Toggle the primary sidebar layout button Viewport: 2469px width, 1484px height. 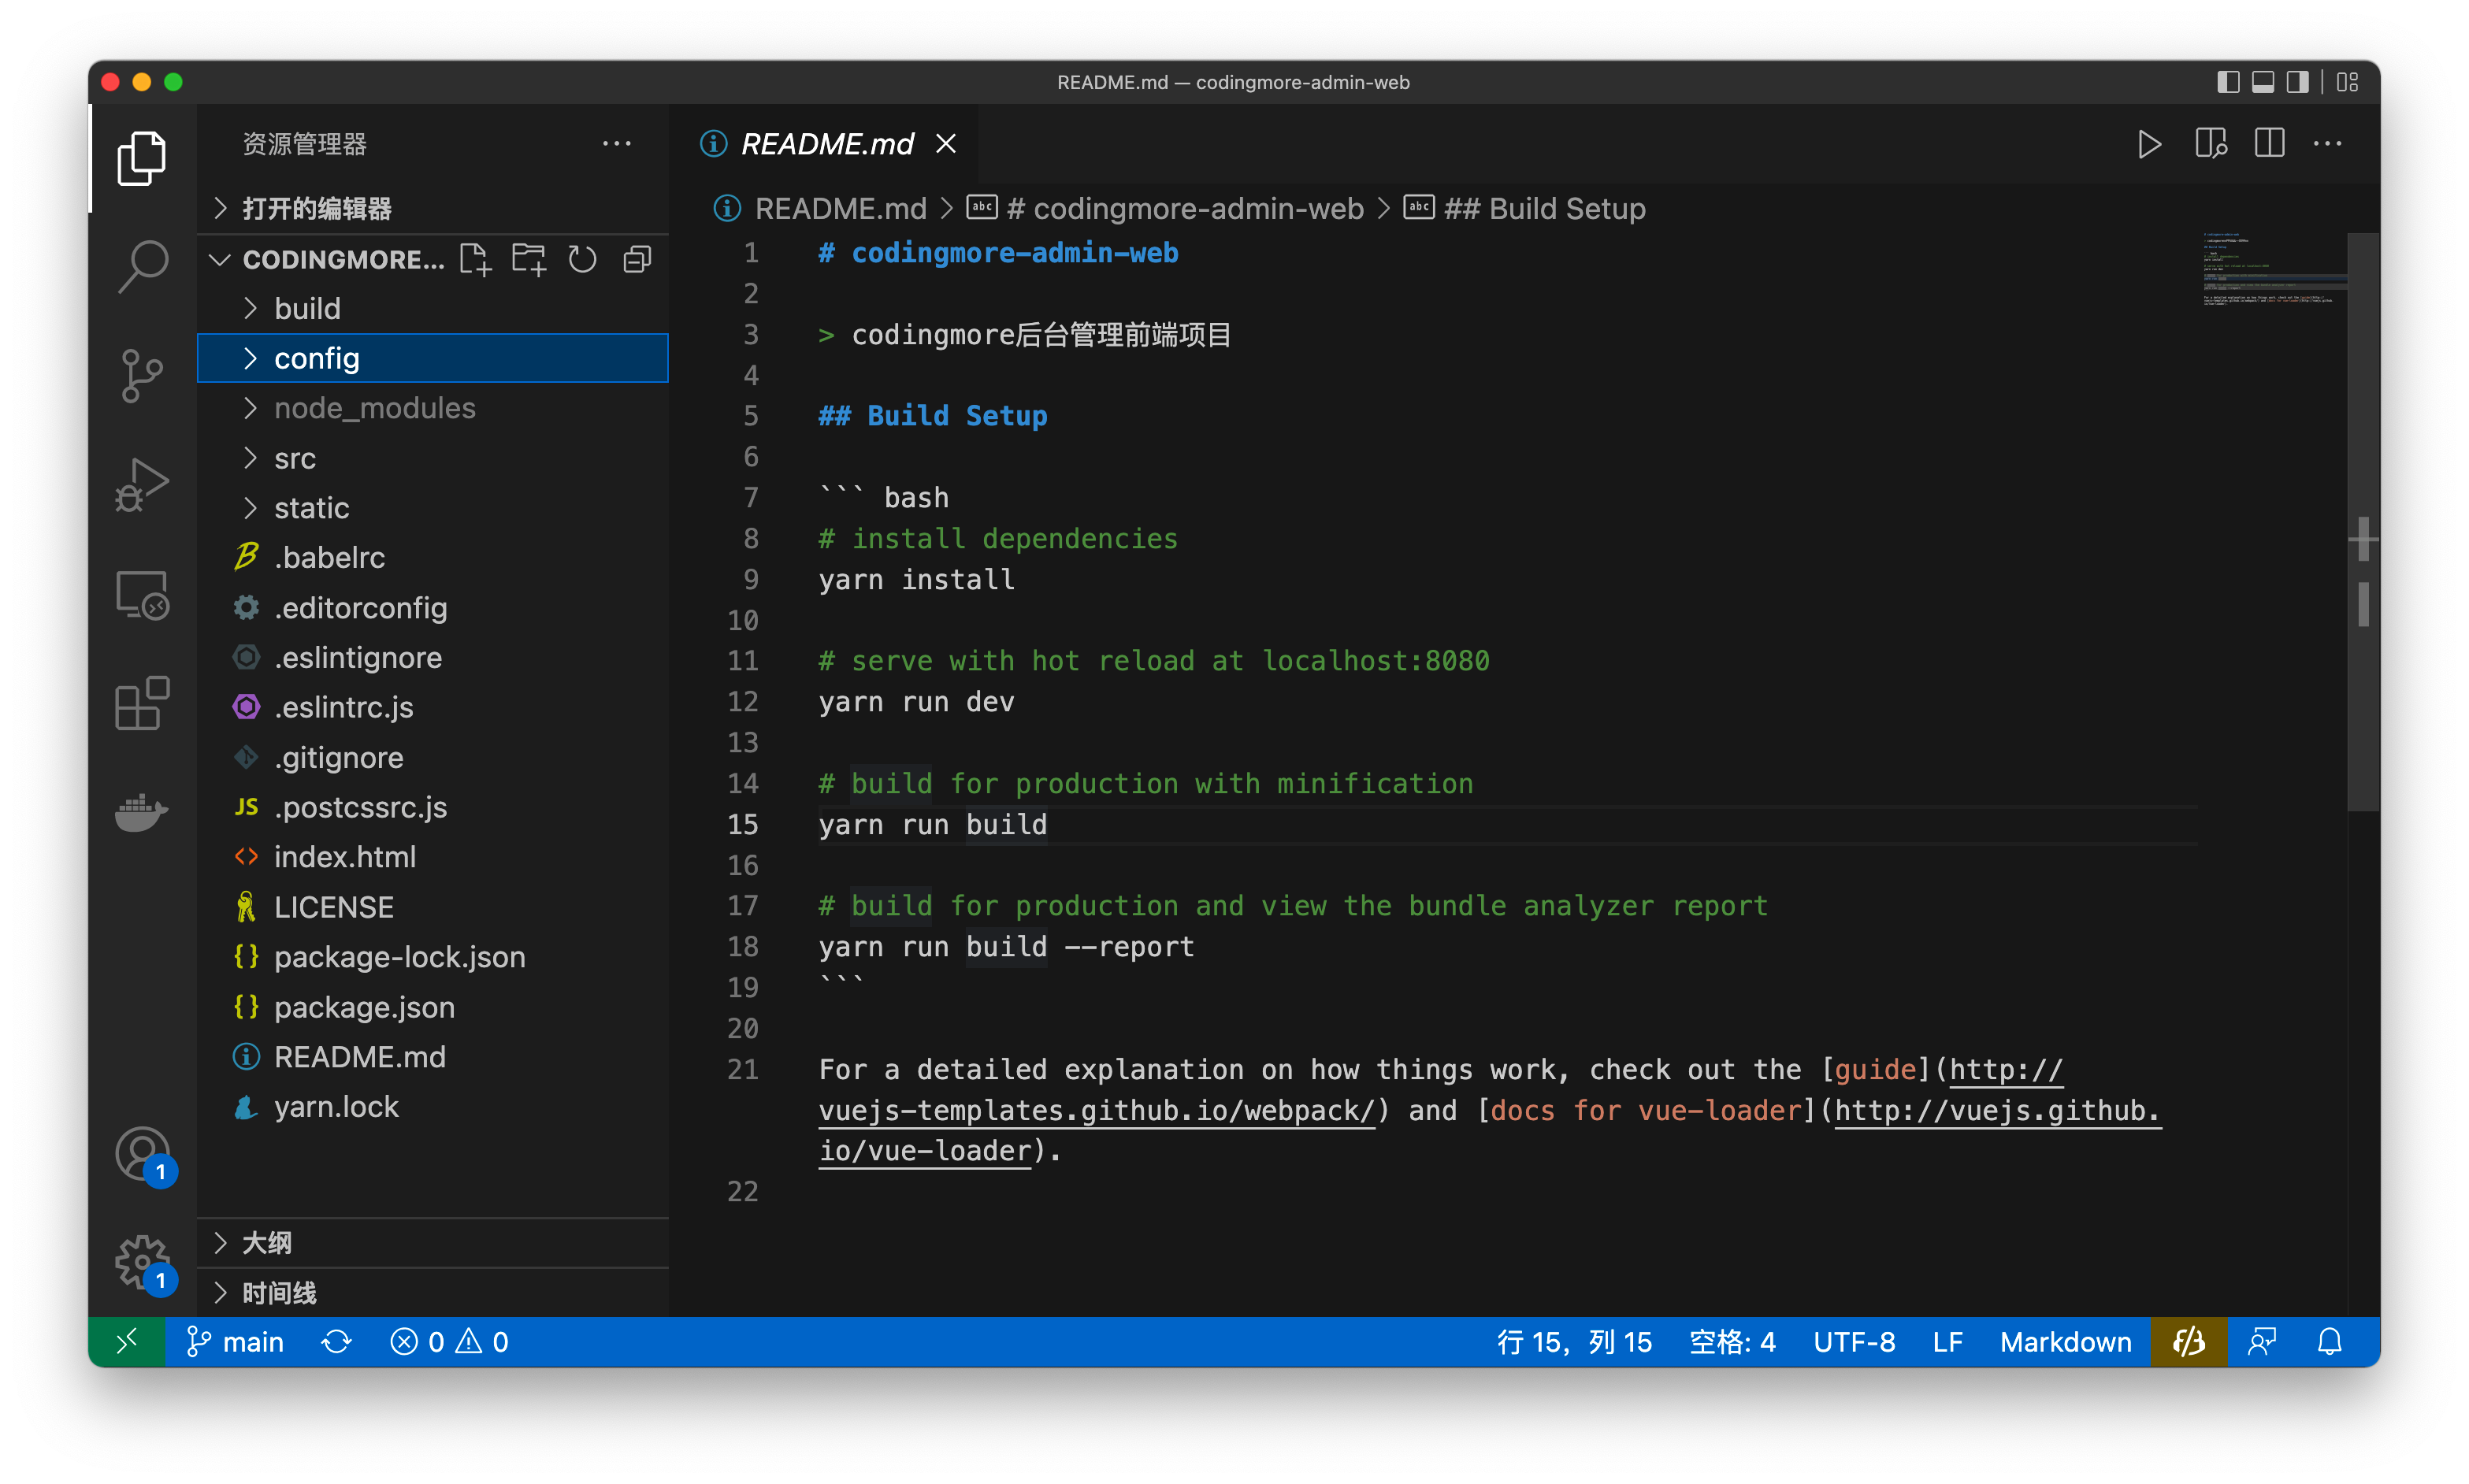click(2228, 82)
